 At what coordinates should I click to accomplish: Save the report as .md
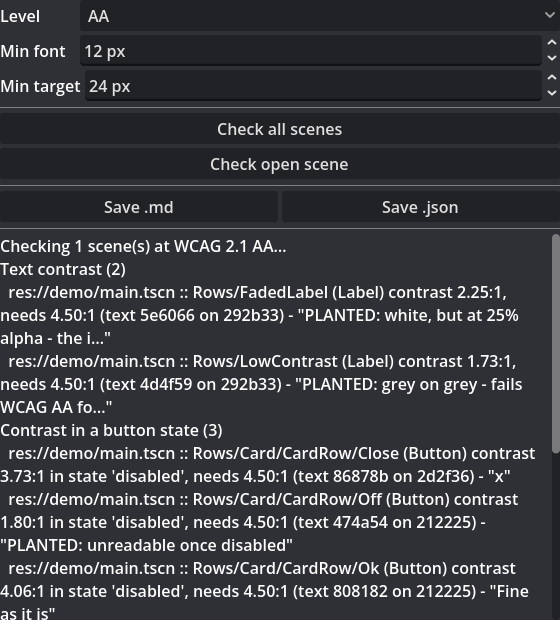[139, 207]
